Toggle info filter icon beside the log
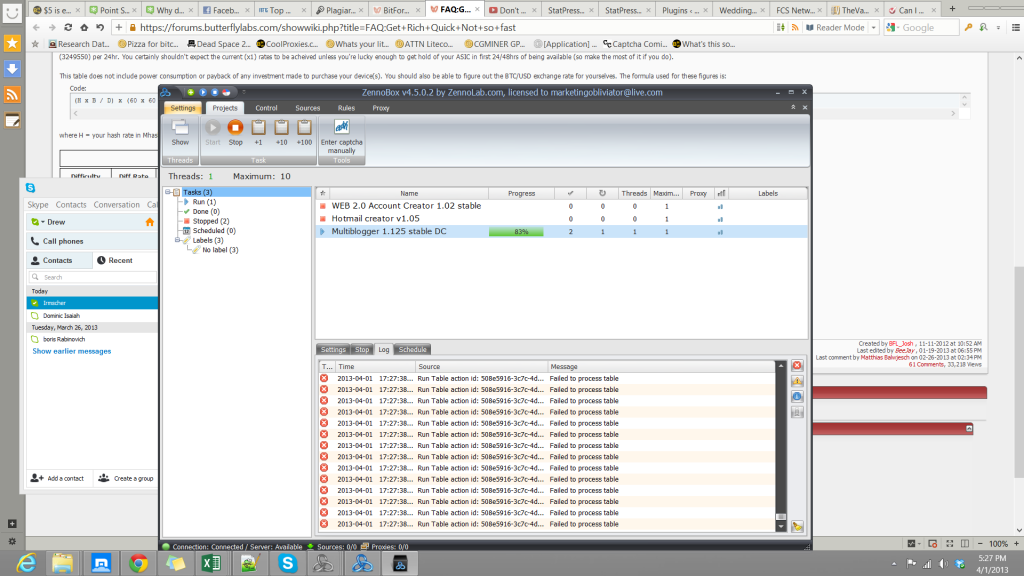 point(797,397)
